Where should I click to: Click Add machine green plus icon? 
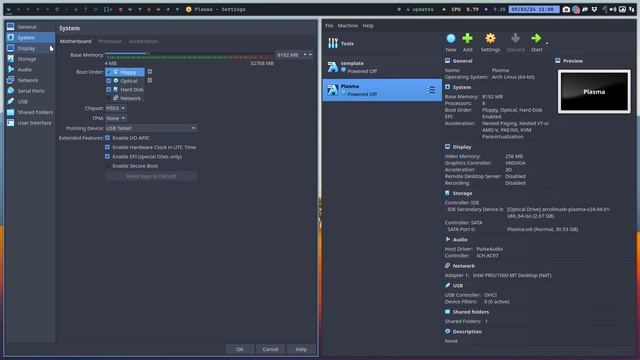click(467, 39)
